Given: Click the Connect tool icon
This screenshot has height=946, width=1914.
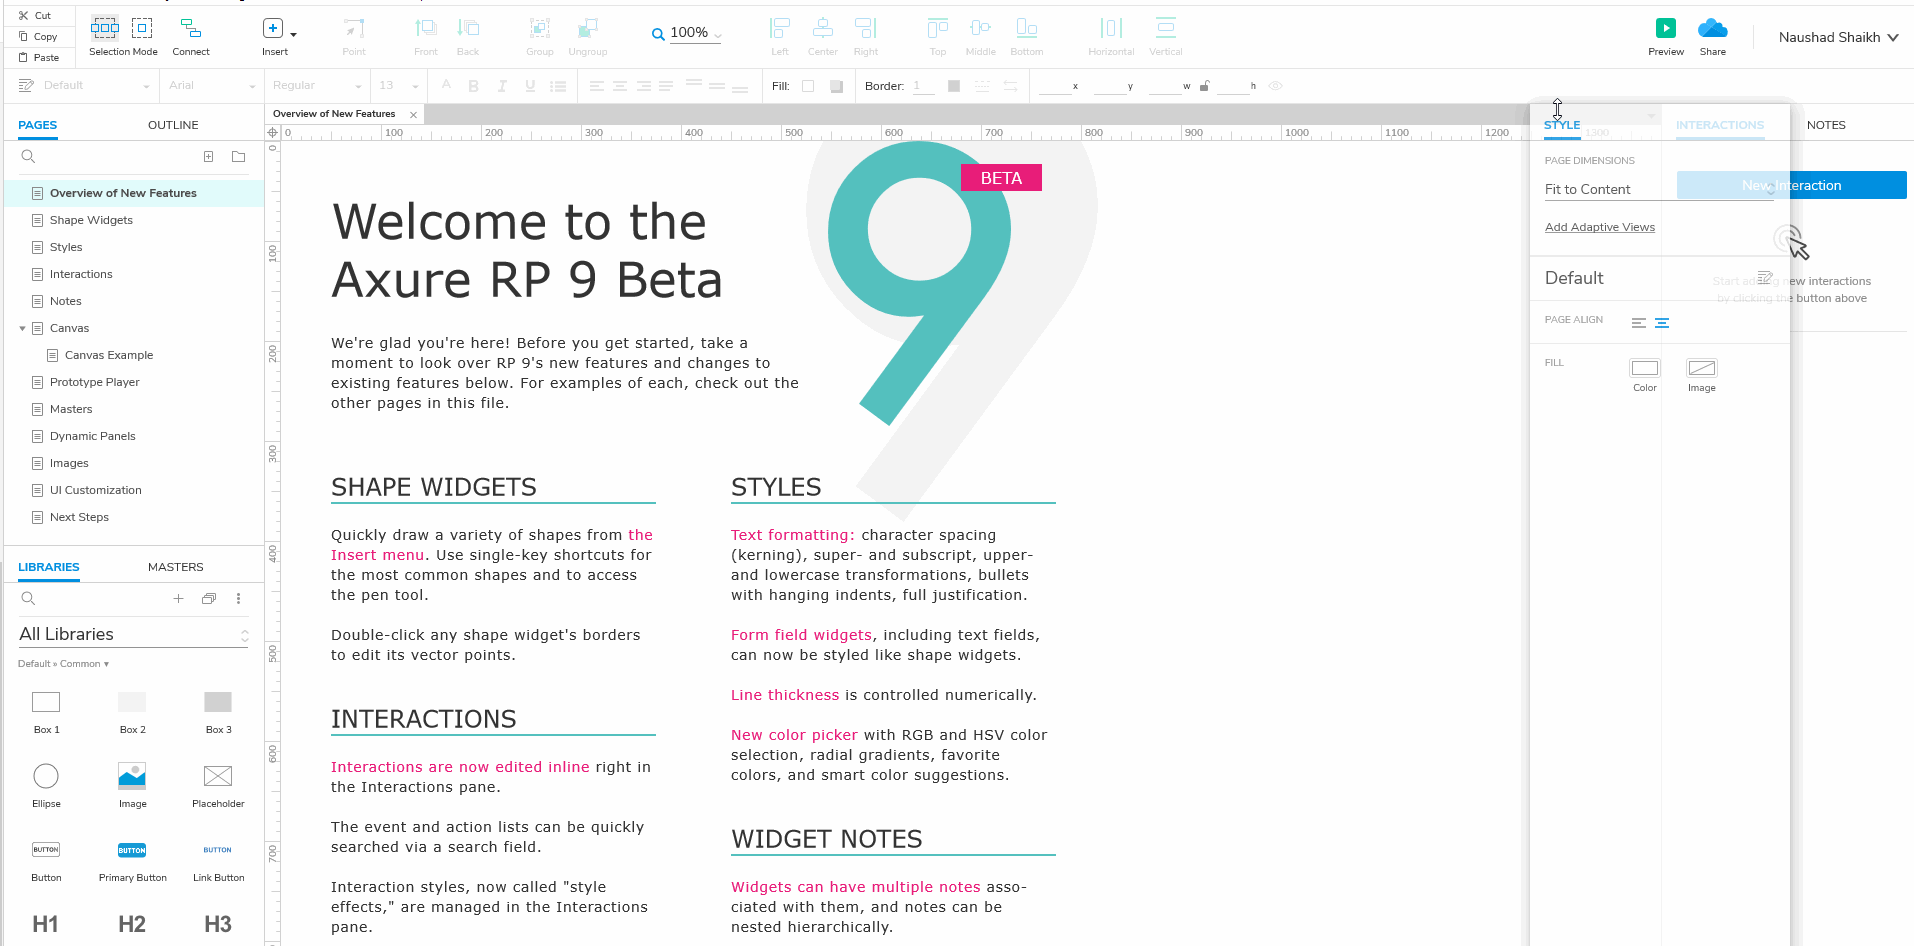Looking at the screenshot, I should point(190,29).
